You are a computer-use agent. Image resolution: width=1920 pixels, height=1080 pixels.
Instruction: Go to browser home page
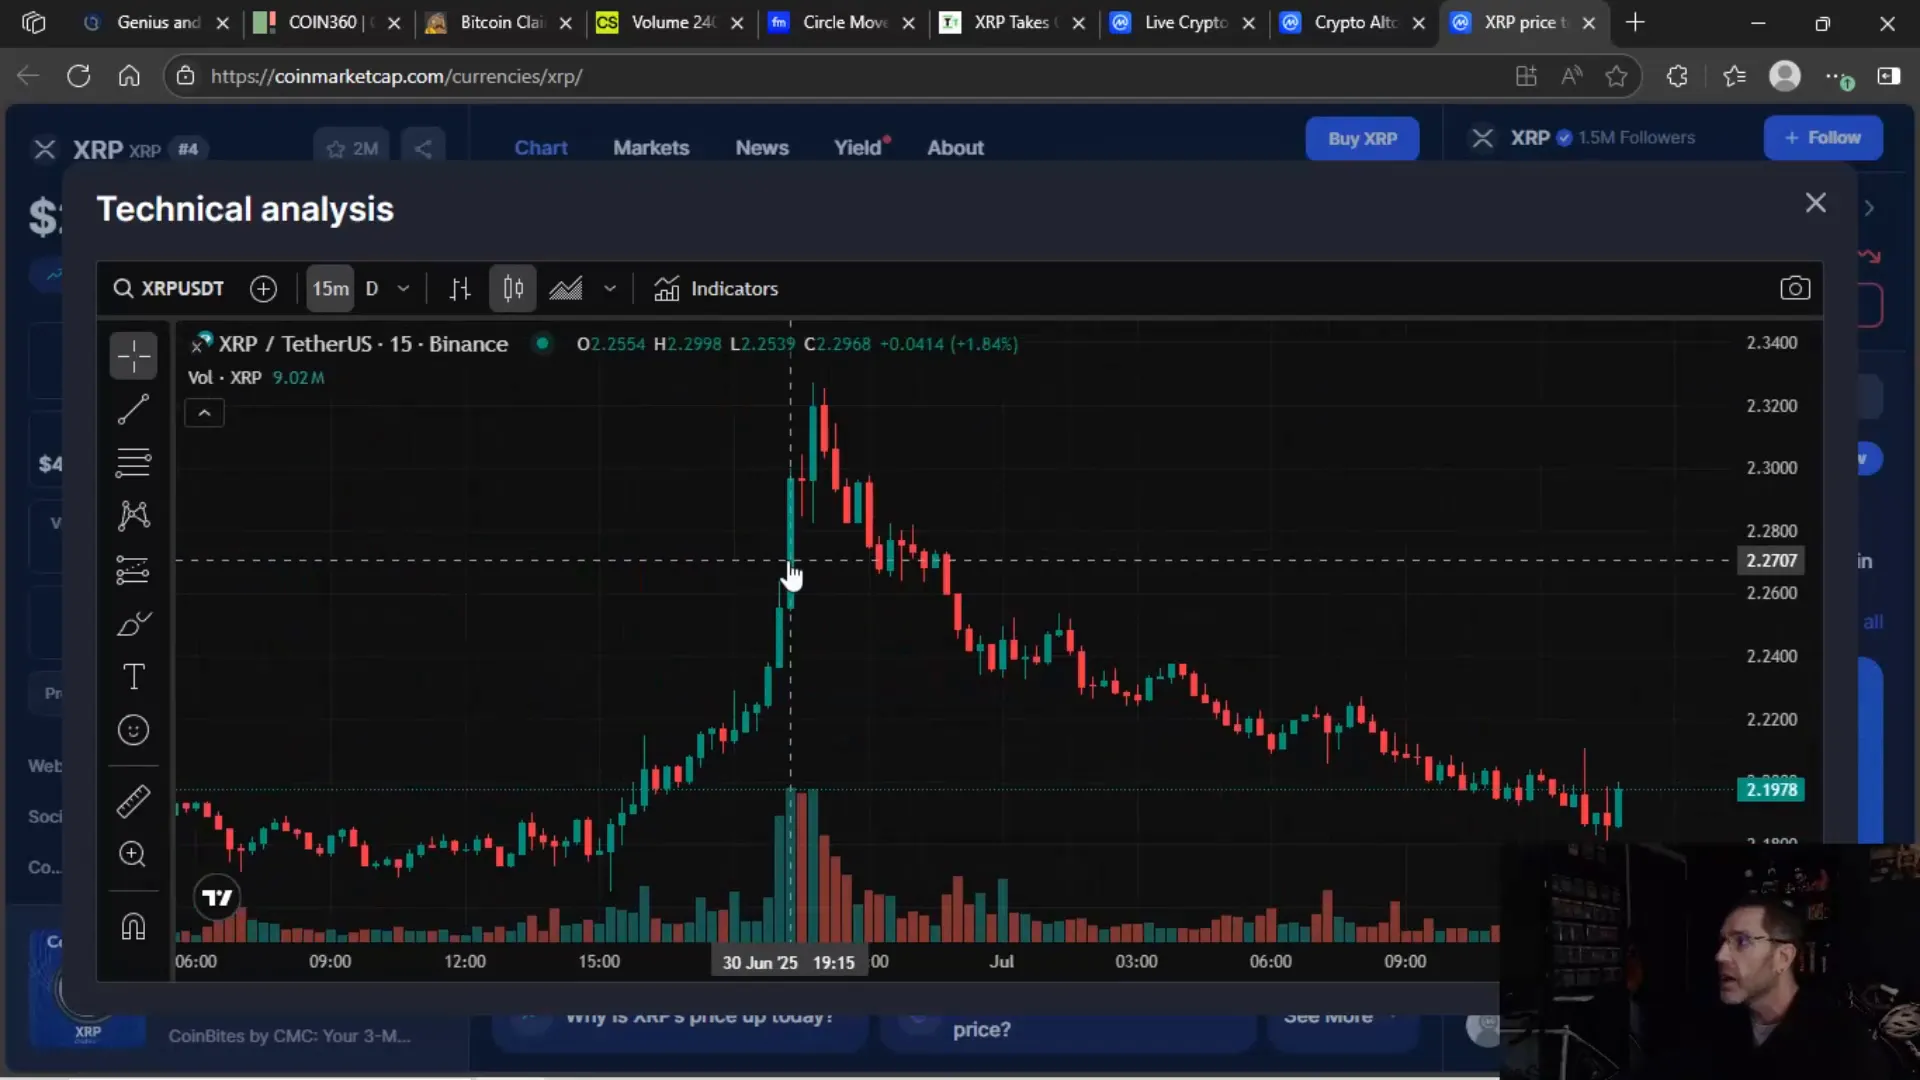[129, 76]
